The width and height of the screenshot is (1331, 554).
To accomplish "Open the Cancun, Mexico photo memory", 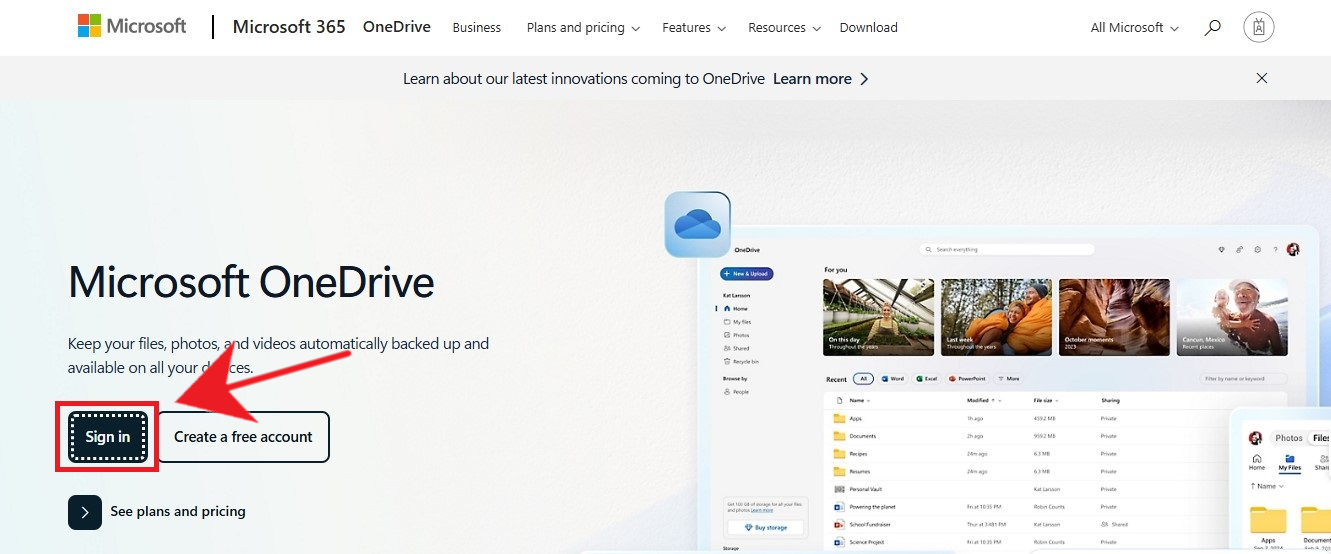I will pyautogui.click(x=1232, y=317).
